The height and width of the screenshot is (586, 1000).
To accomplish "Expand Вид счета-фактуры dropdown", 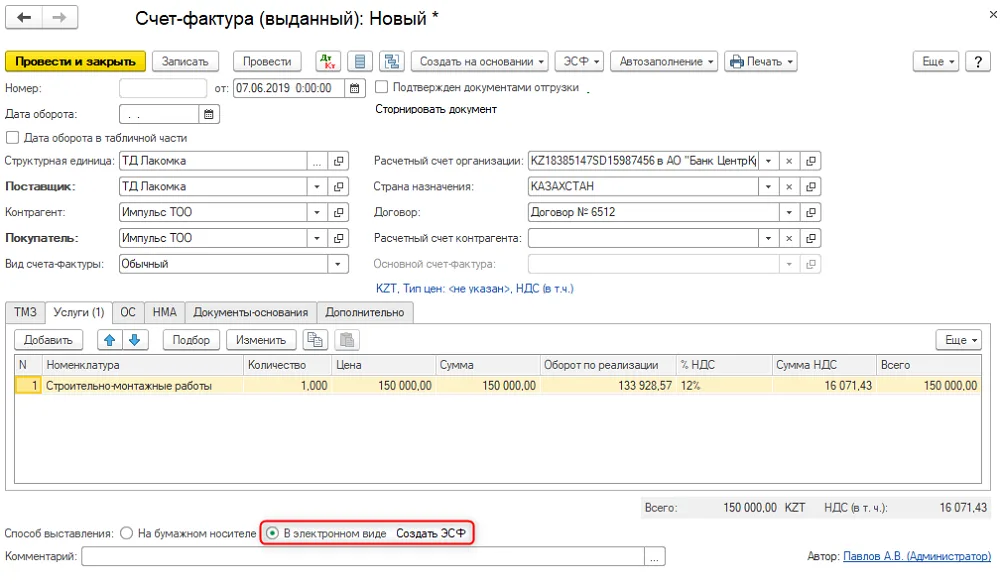I will tap(338, 264).
